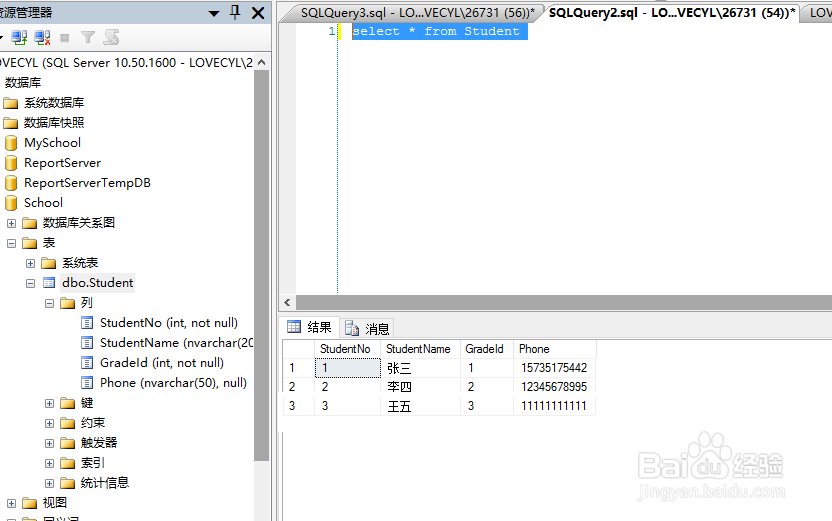Click the School database icon

click(x=11, y=203)
